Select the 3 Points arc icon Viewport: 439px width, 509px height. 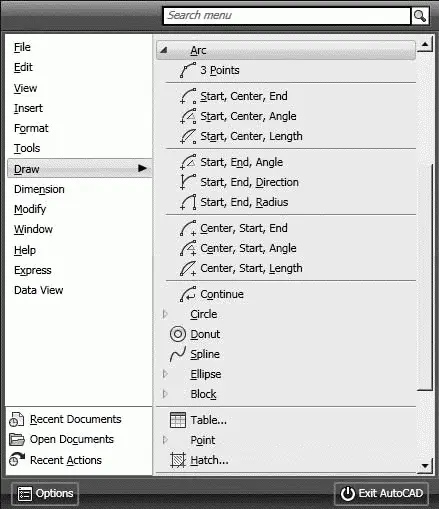[188, 70]
